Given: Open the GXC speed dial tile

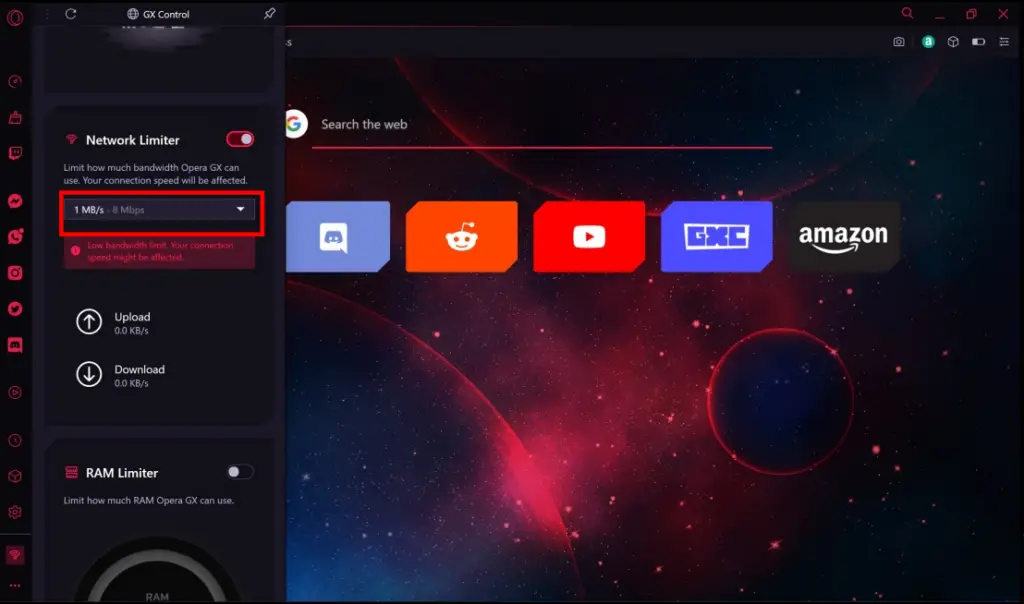Looking at the screenshot, I should click(x=716, y=236).
